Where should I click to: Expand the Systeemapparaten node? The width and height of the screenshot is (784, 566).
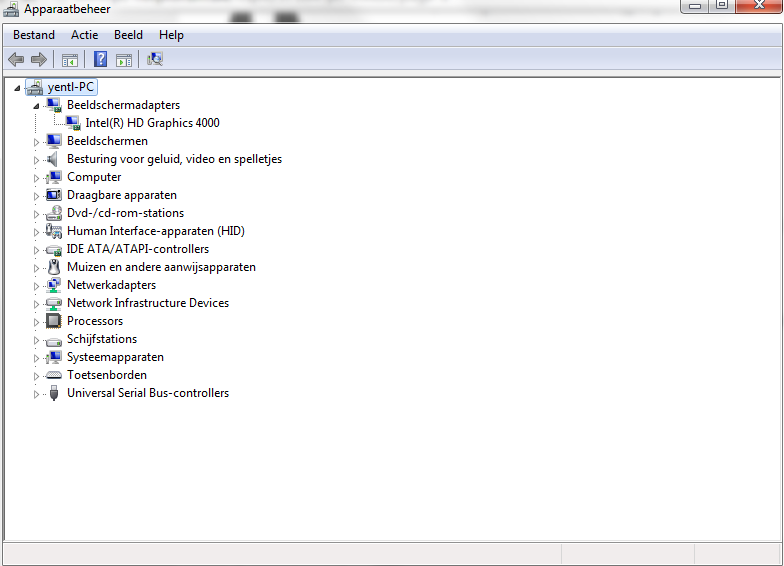click(36, 358)
